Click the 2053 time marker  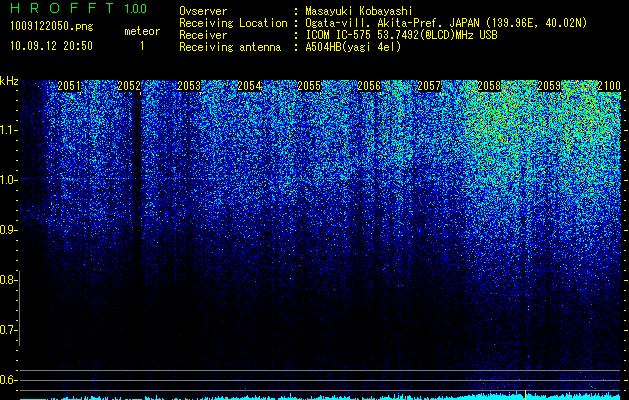tap(189, 86)
